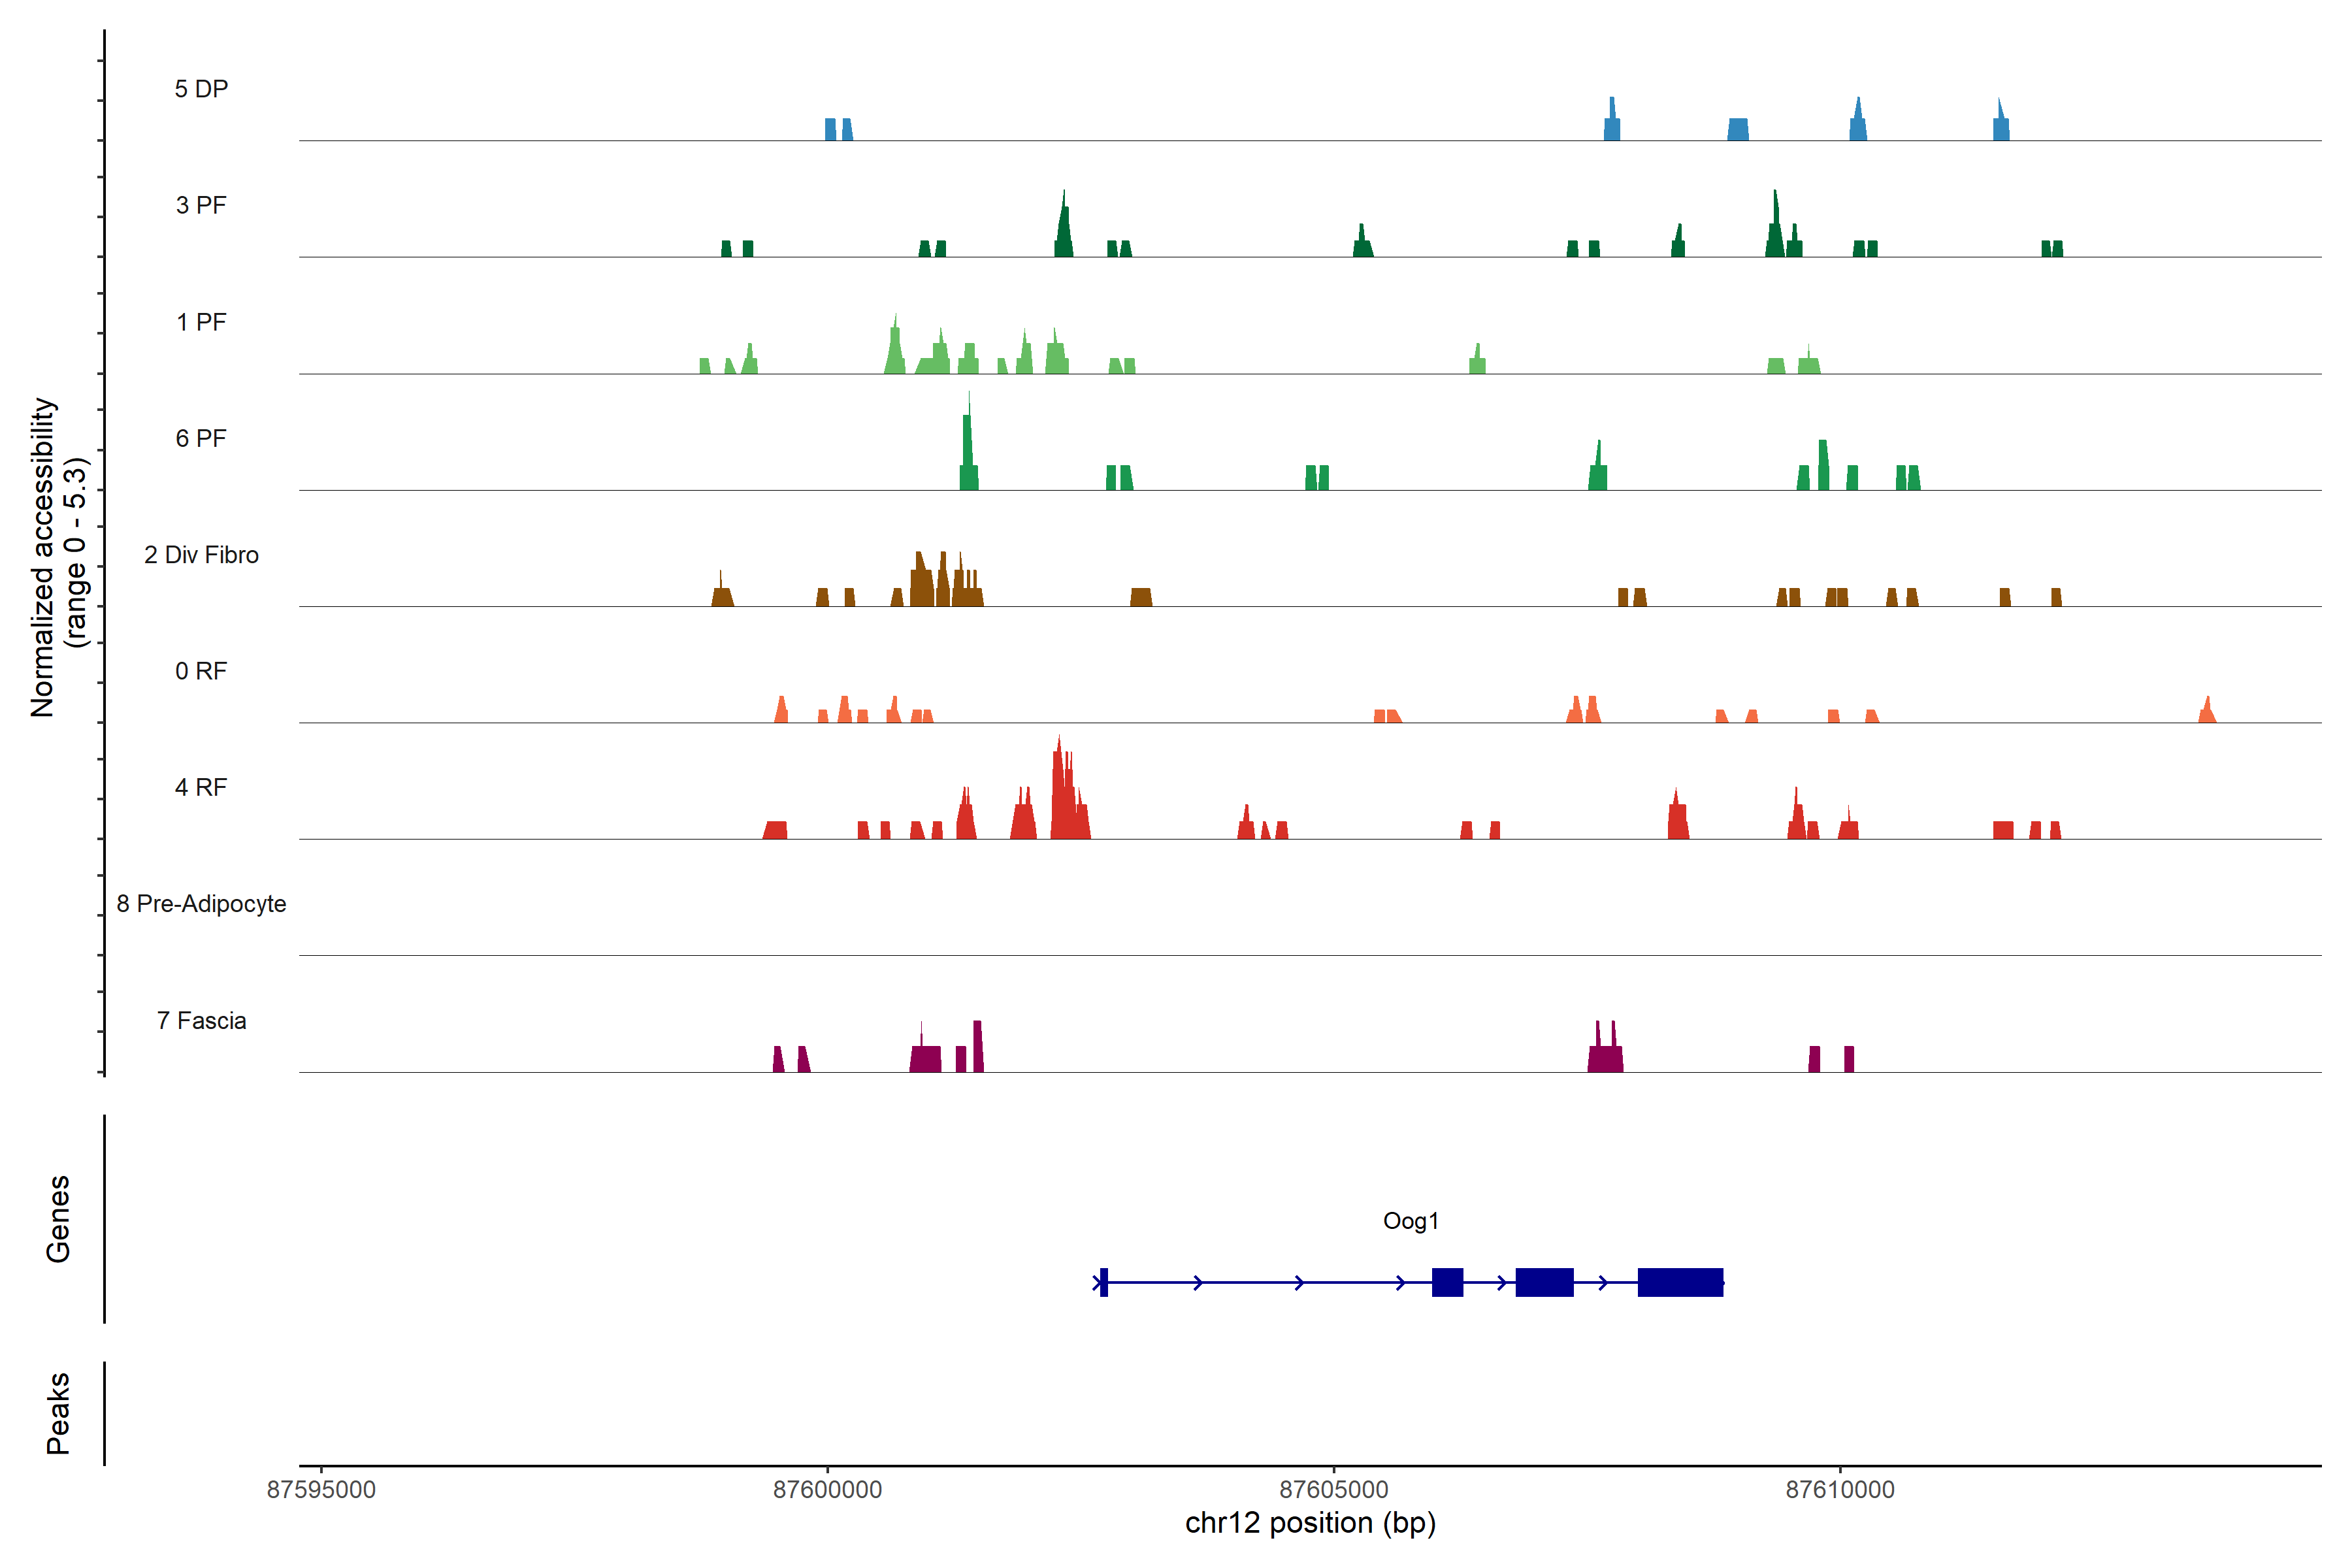Click the 87610000 axis tick label
This screenshot has width=2352, height=1568.
(x=1840, y=1490)
